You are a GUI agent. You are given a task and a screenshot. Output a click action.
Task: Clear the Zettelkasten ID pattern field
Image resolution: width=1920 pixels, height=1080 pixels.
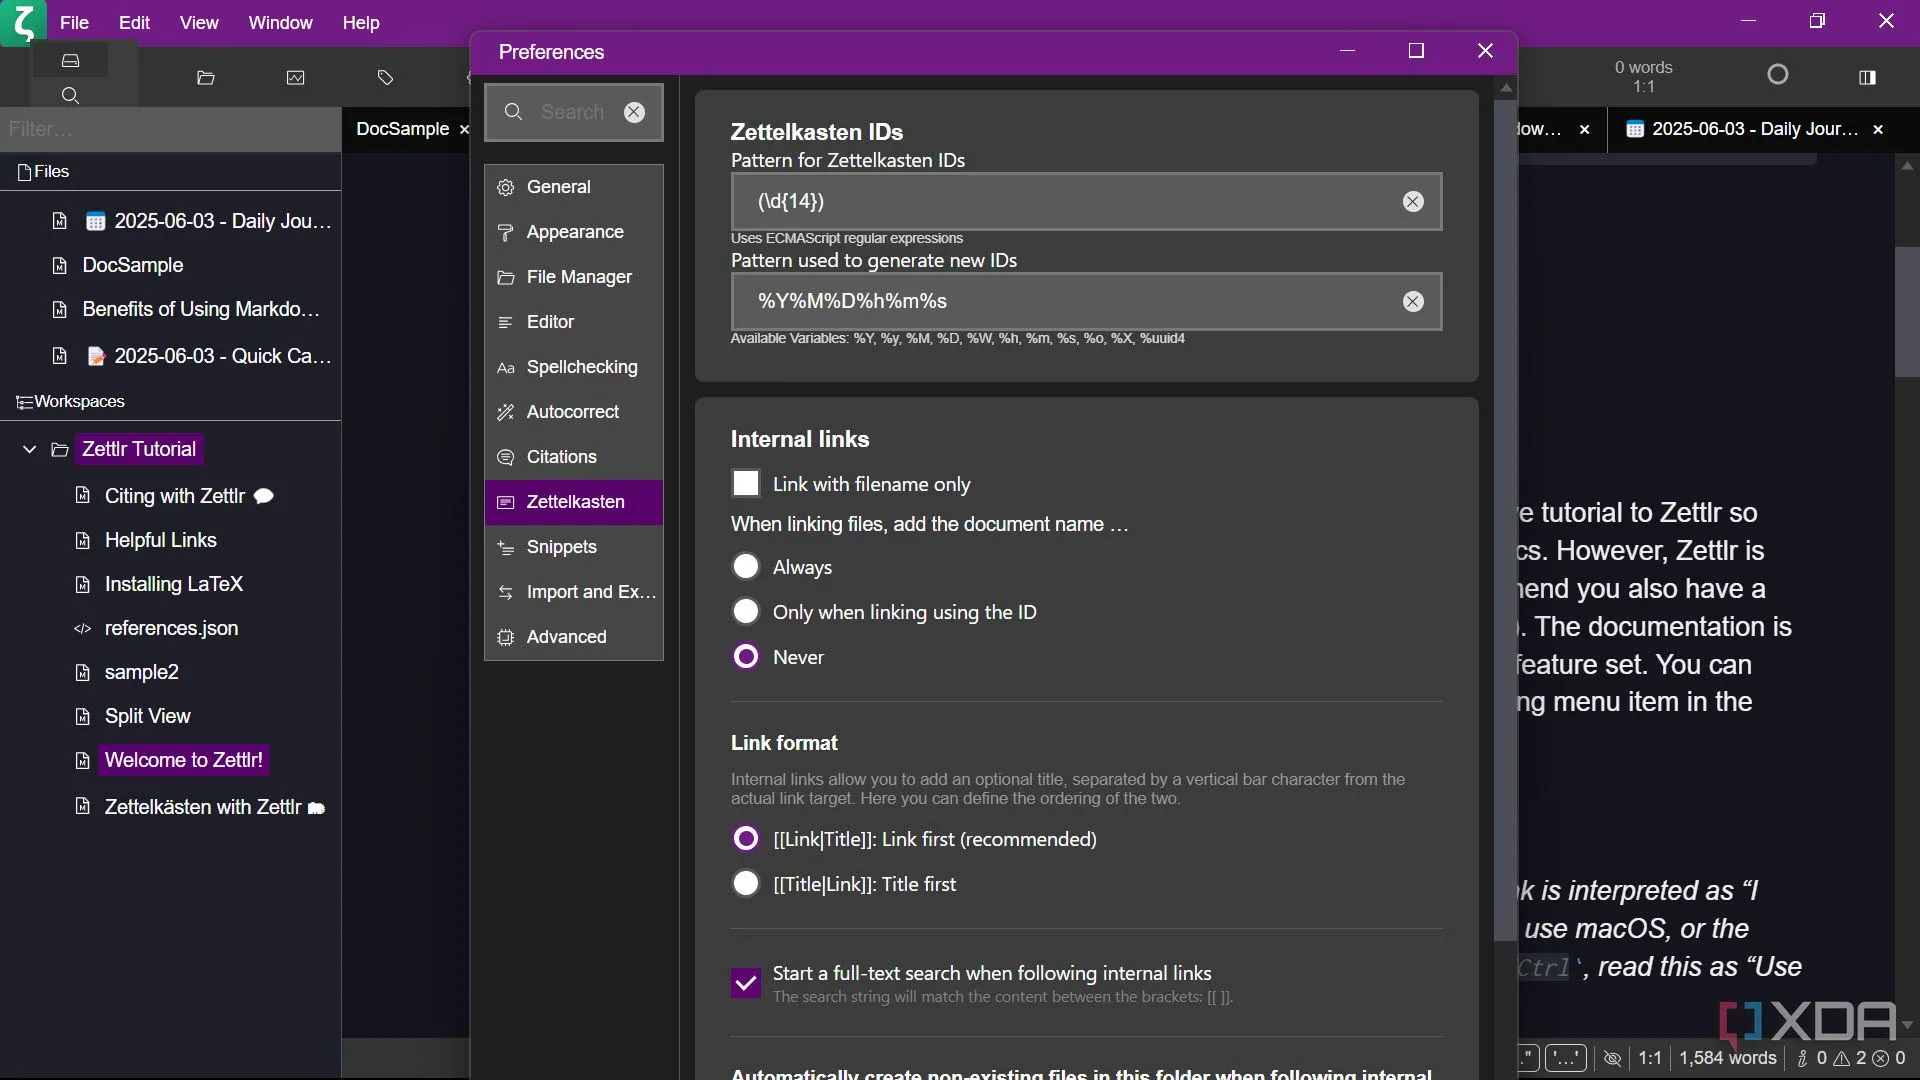point(1413,202)
